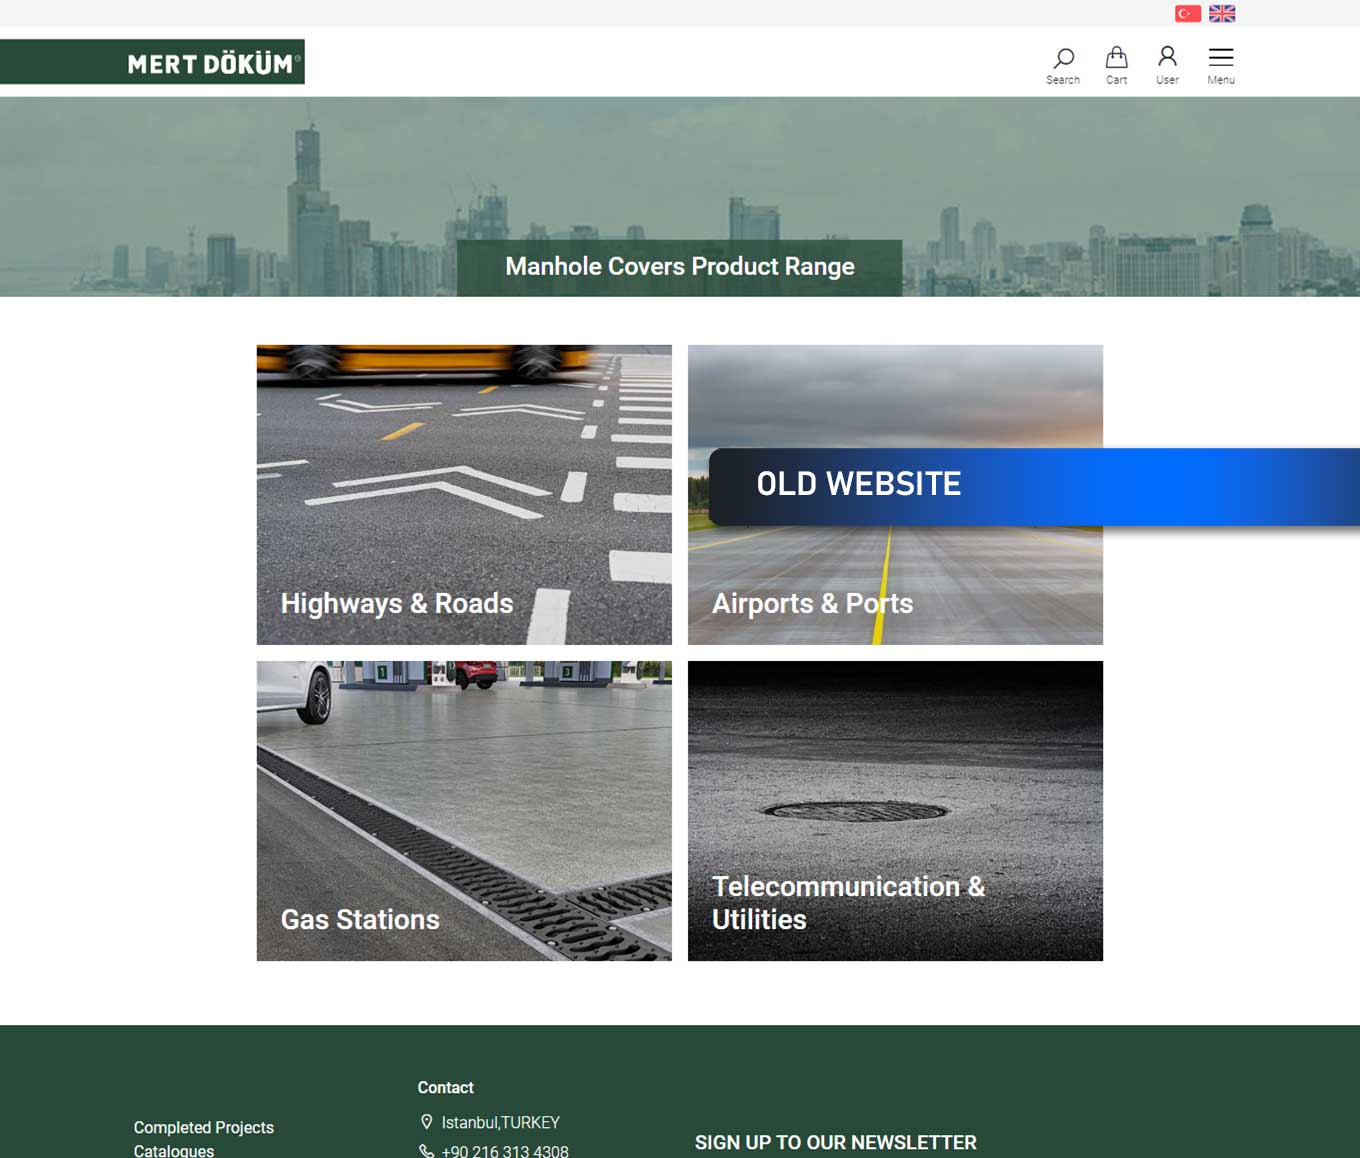The image size is (1360, 1158).
Task: Click the location pin icon near Istanbul
Action: pyautogui.click(x=427, y=1122)
